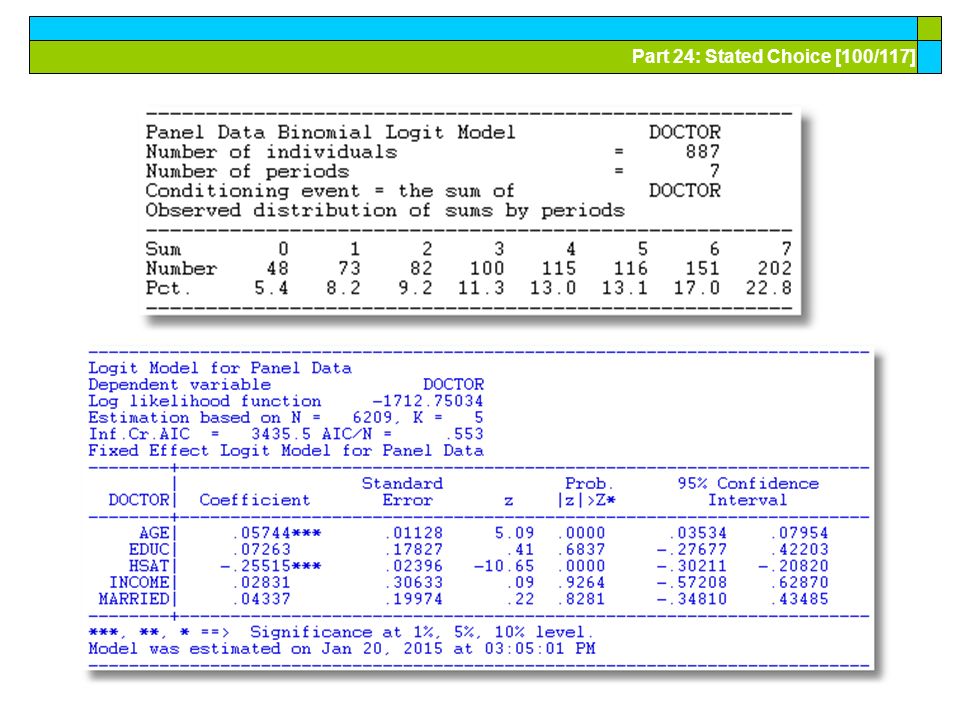Click the HSAT variable row label
Image resolution: width=960 pixels, height=720 pixels.
click(149, 566)
